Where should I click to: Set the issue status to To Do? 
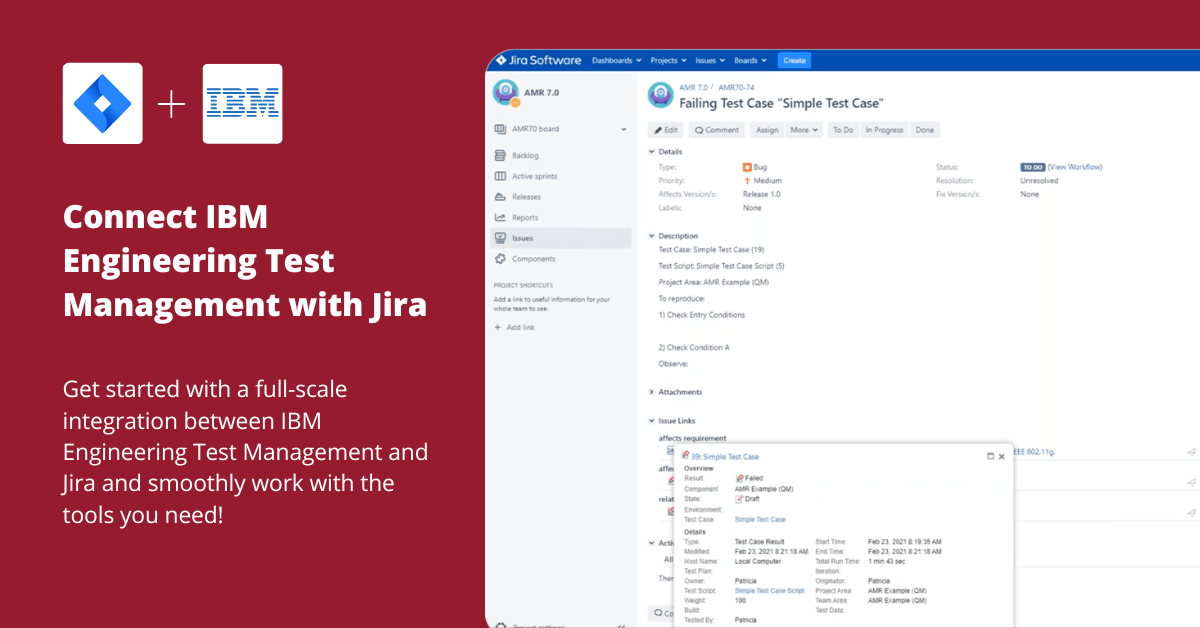[x=844, y=130]
